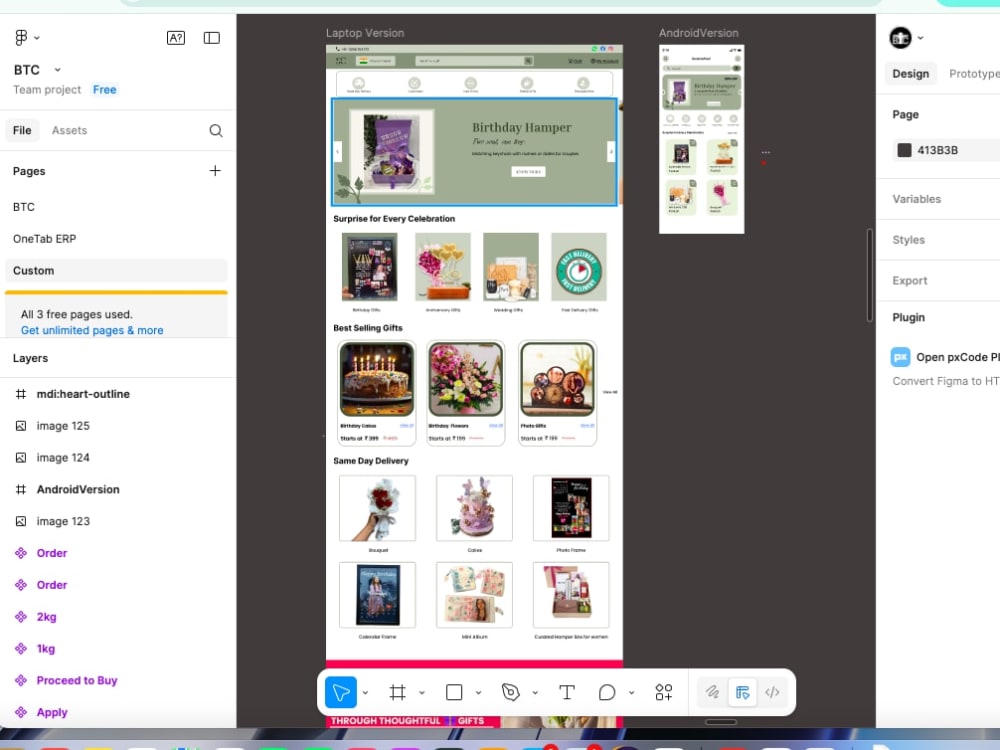The width and height of the screenshot is (1000, 750).
Task: Select the Custom page
Action: coord(116,270)
